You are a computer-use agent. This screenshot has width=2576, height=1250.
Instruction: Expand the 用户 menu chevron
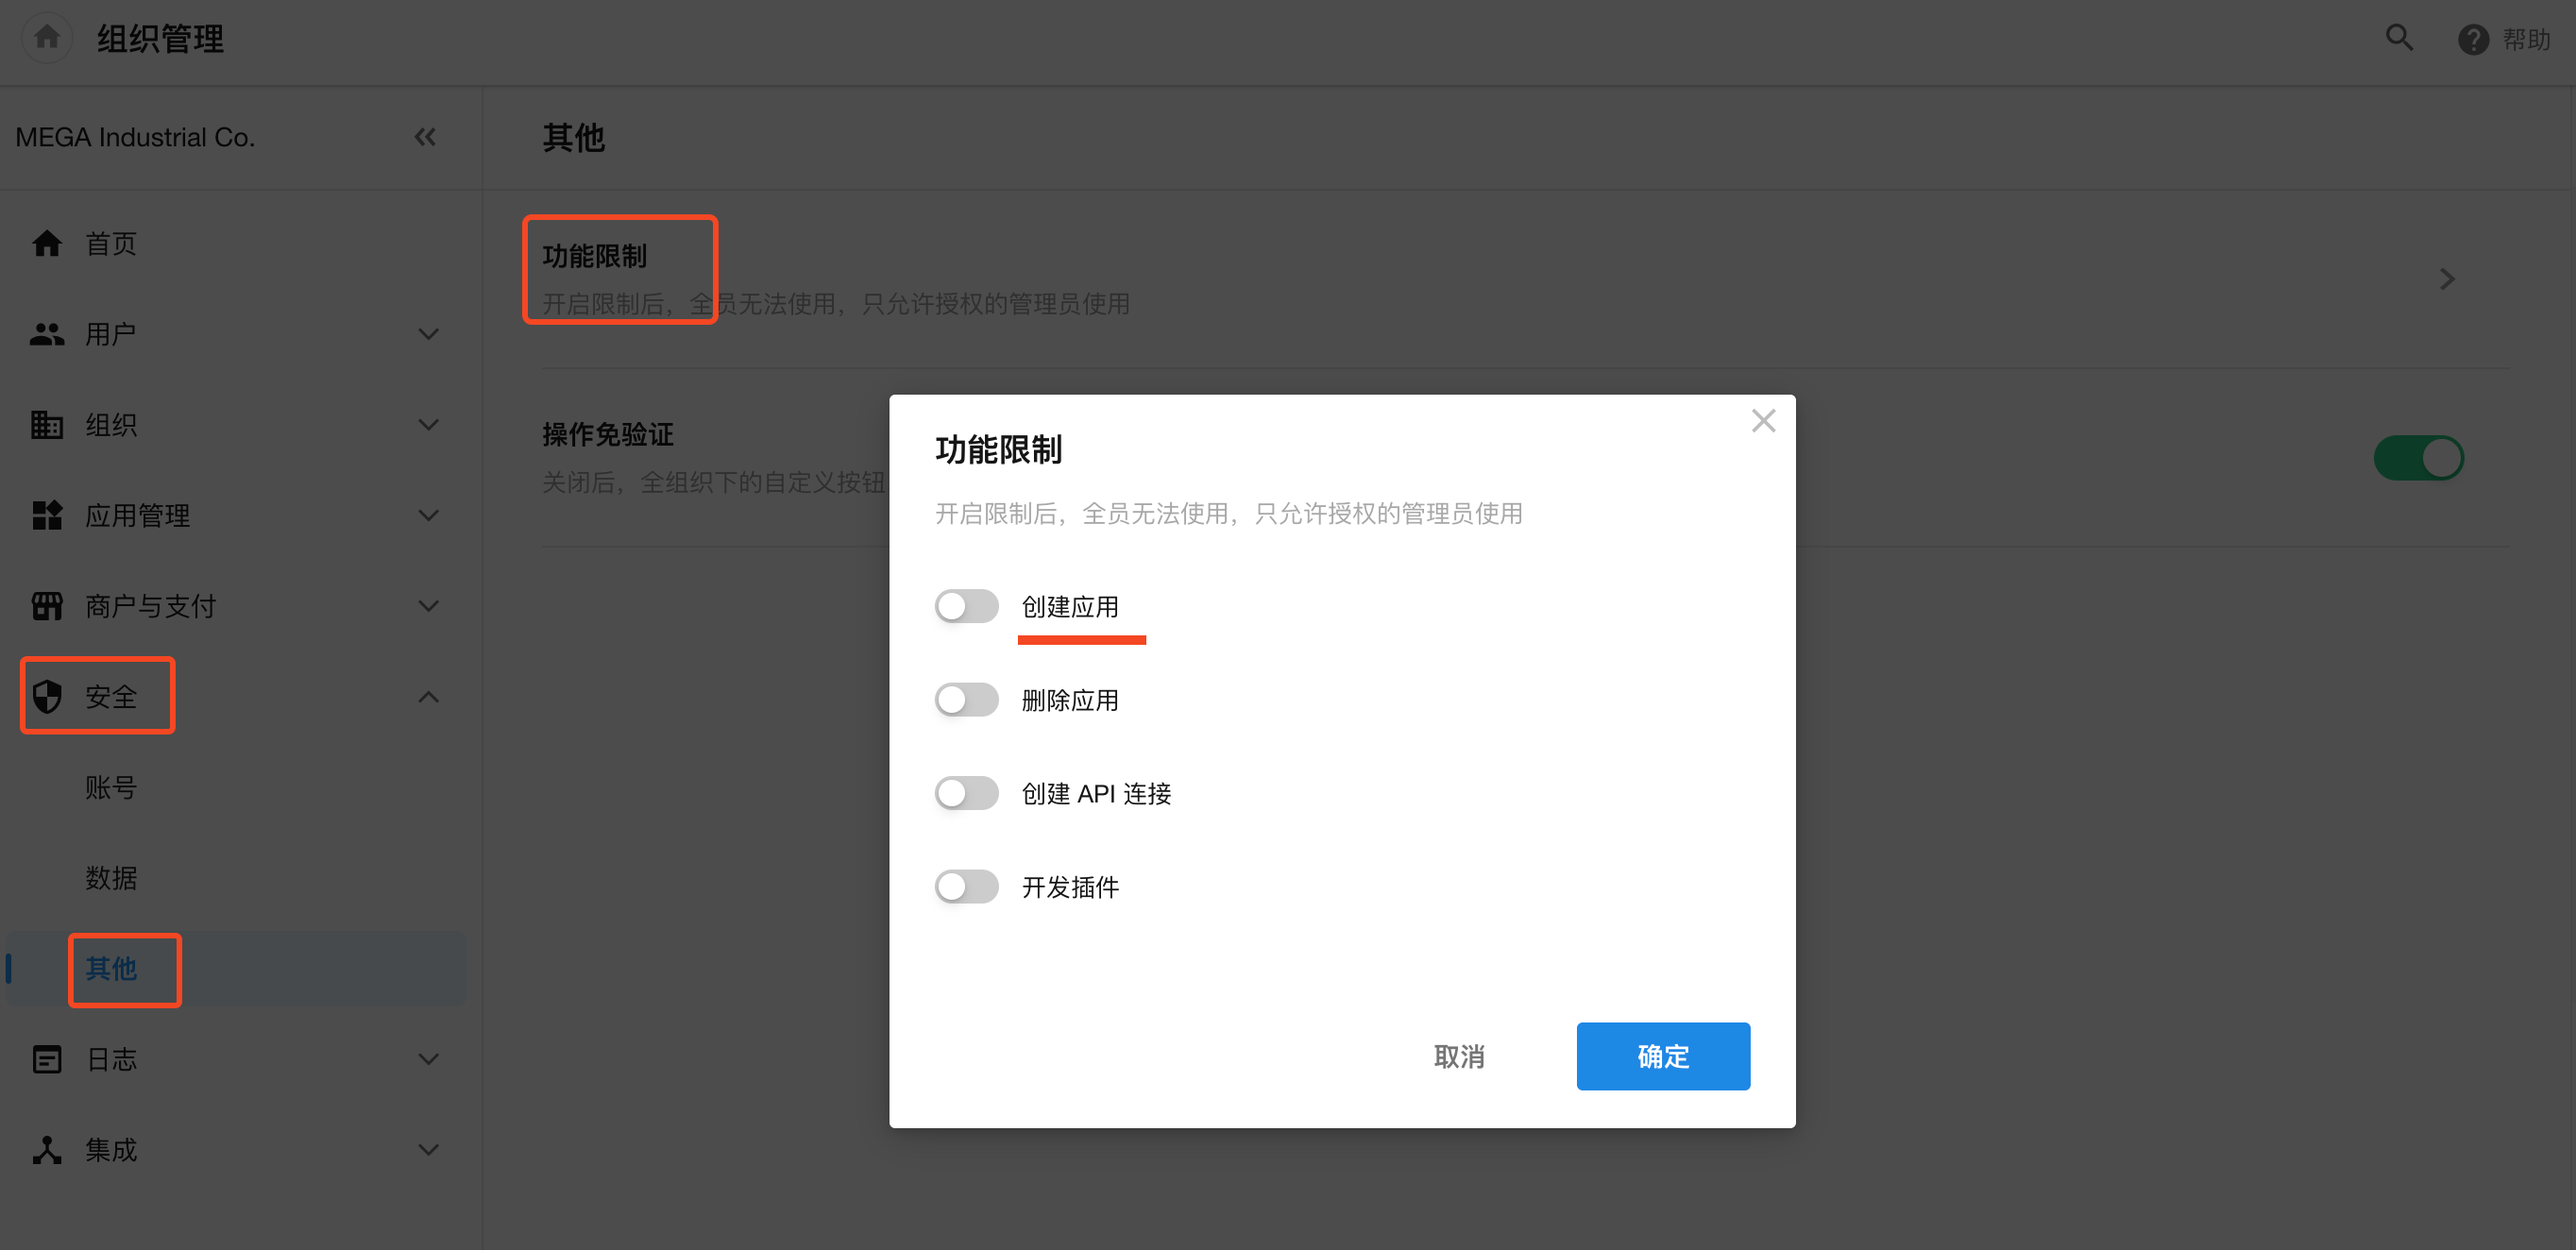(x=428, y=334)
